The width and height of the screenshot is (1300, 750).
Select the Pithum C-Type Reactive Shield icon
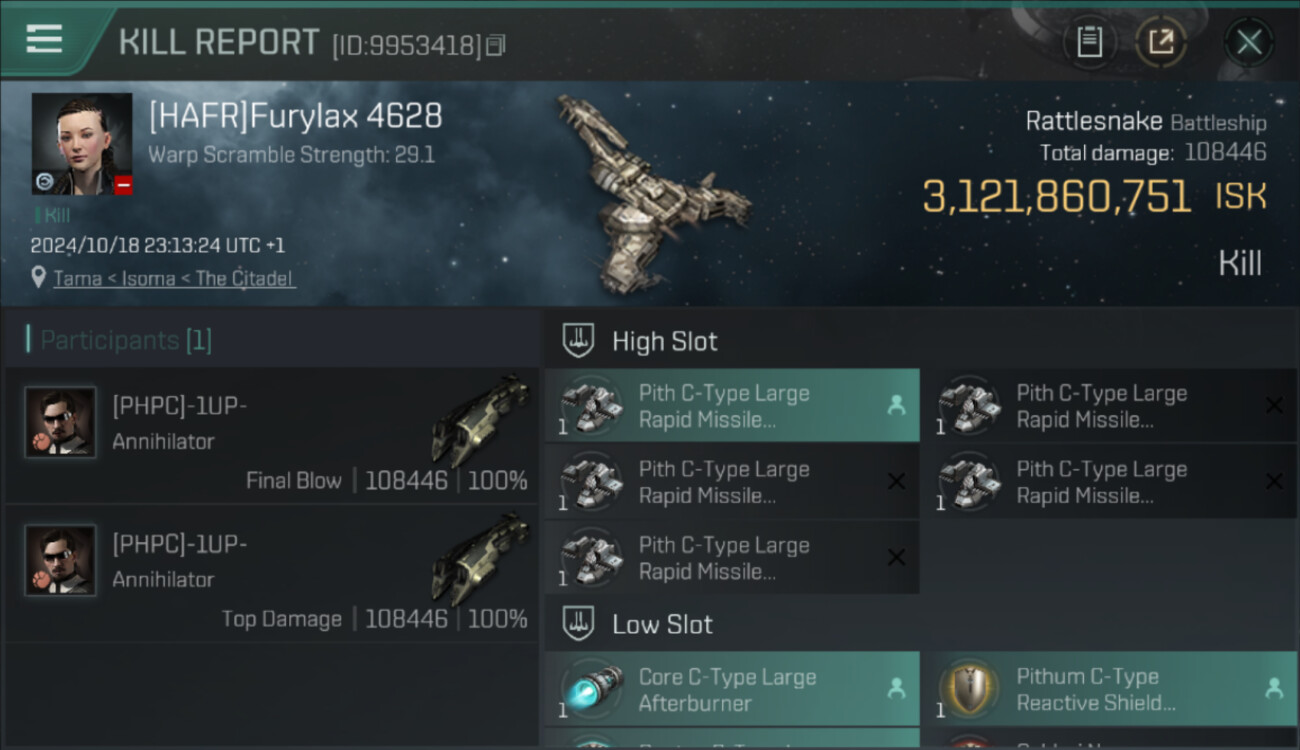(969, 690)
